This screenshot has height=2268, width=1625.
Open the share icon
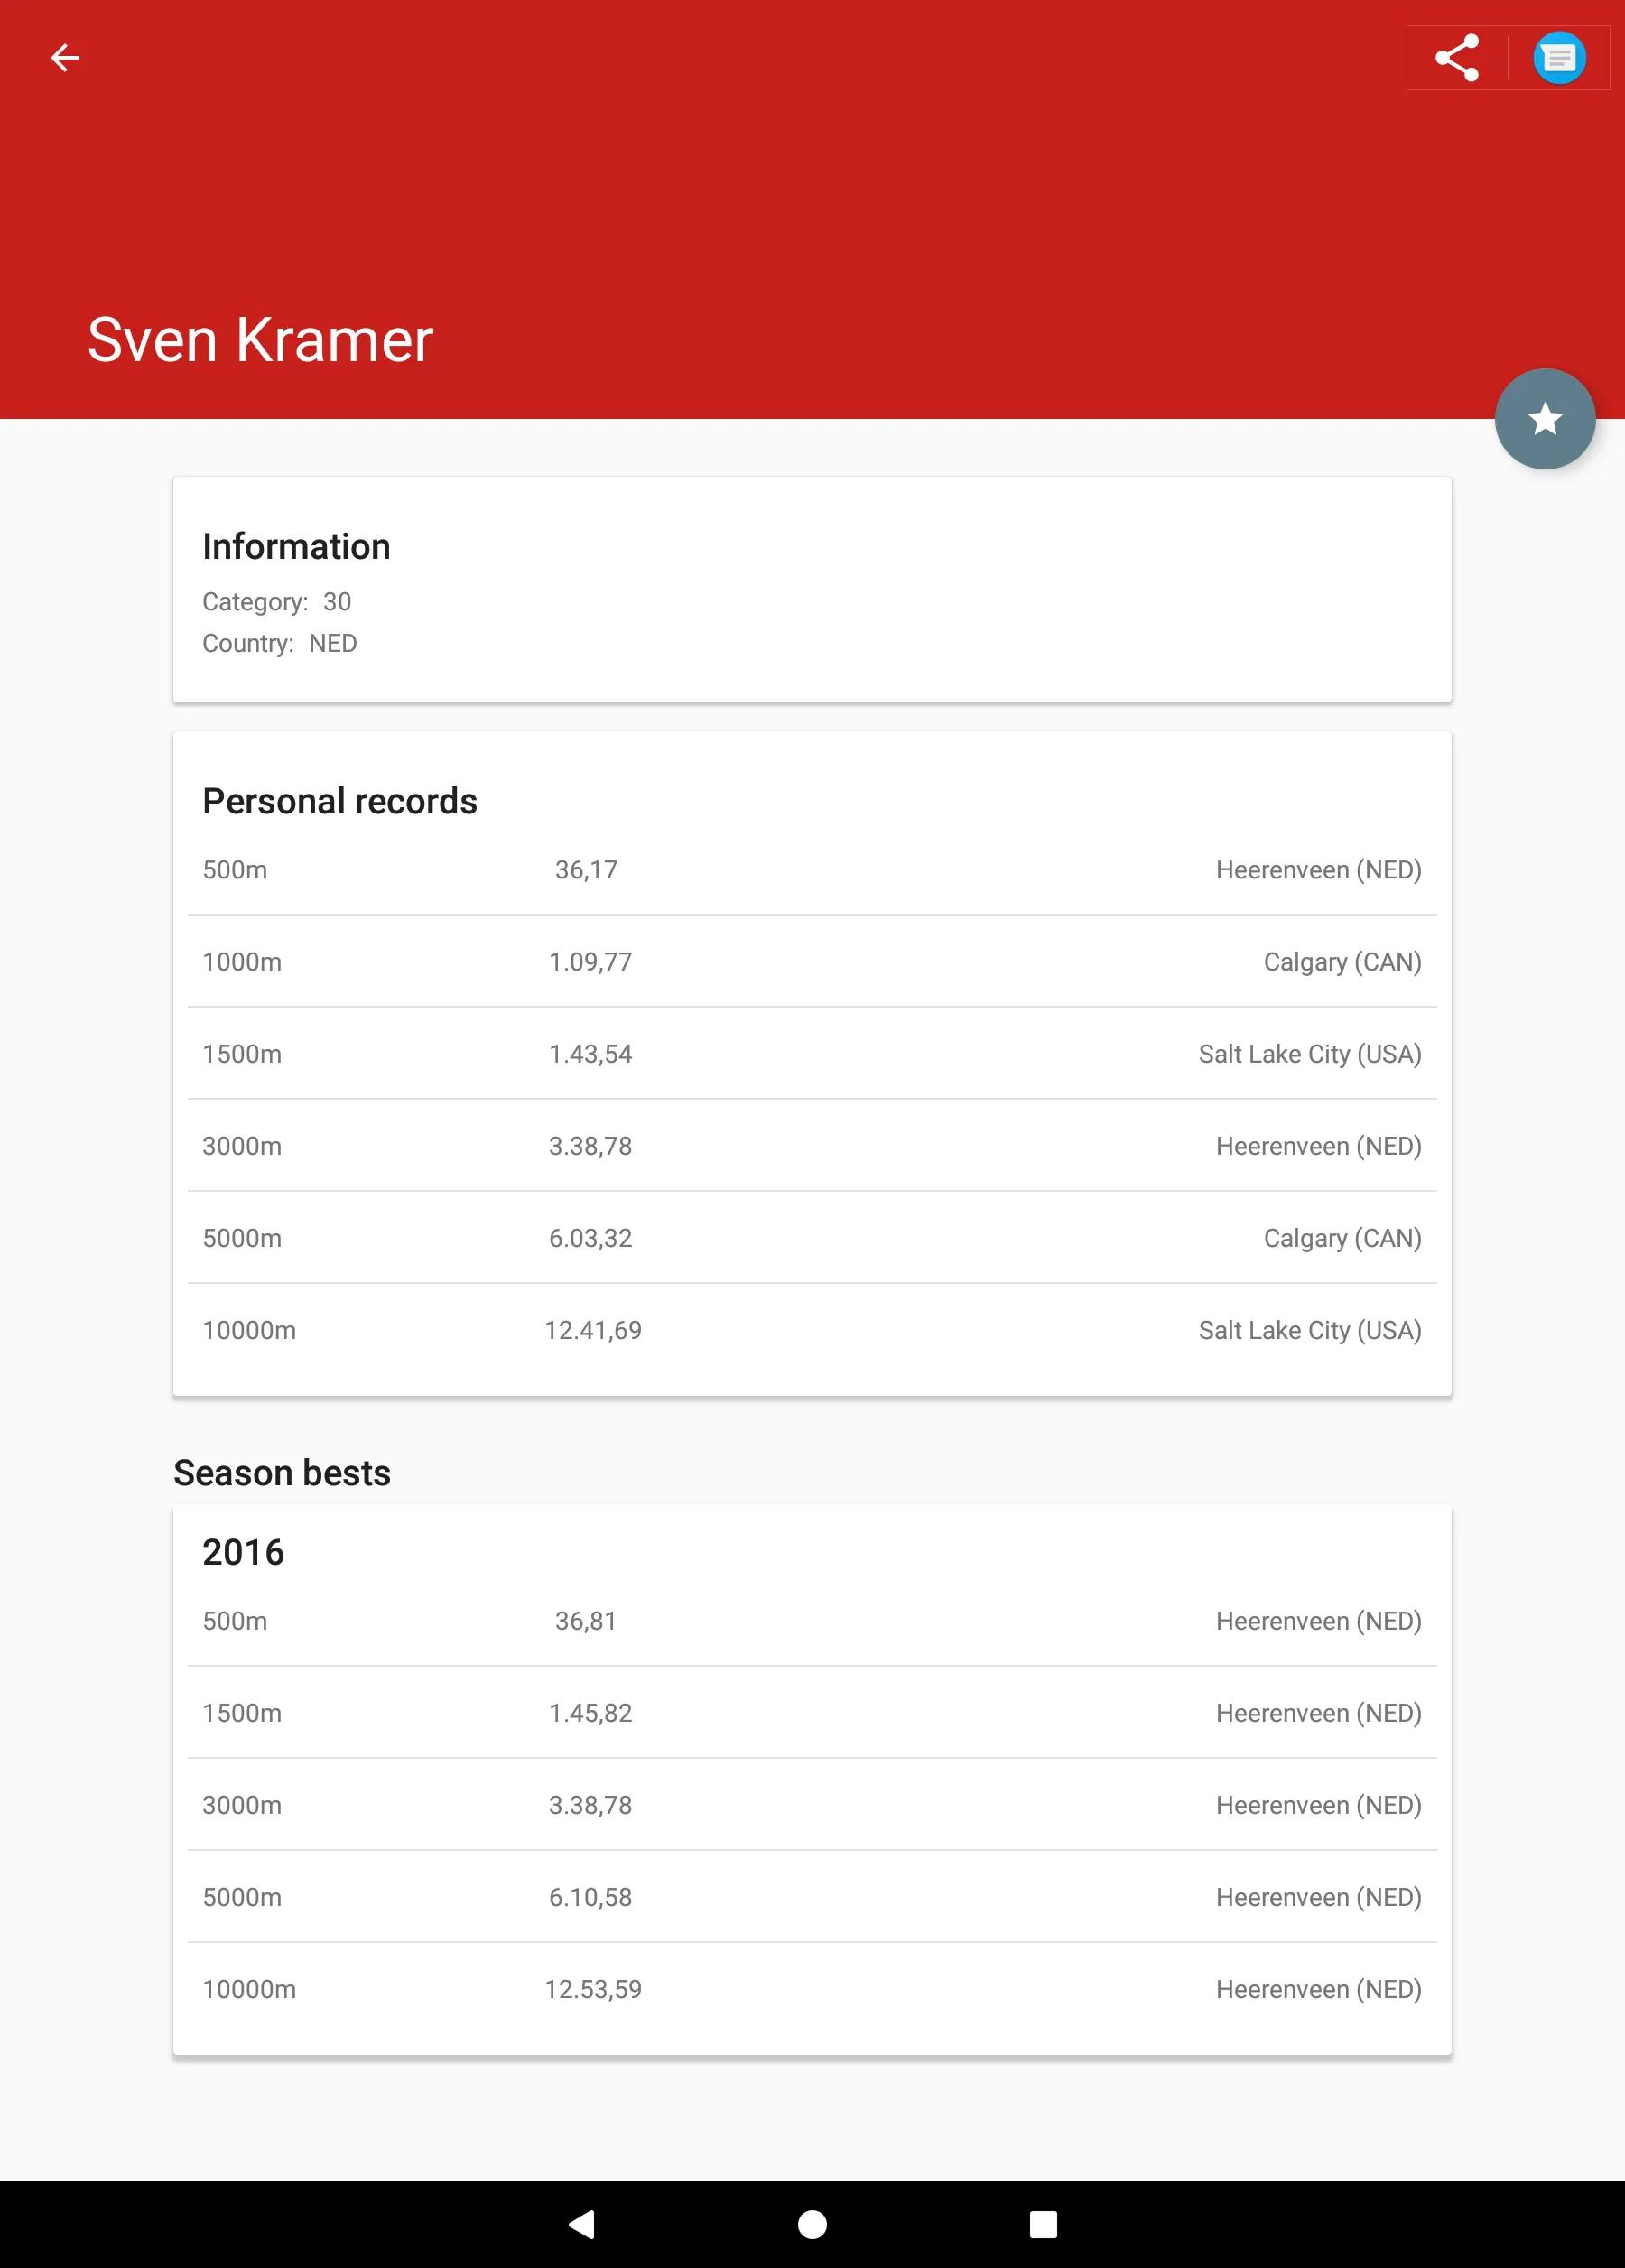[x=1457, y=58]
